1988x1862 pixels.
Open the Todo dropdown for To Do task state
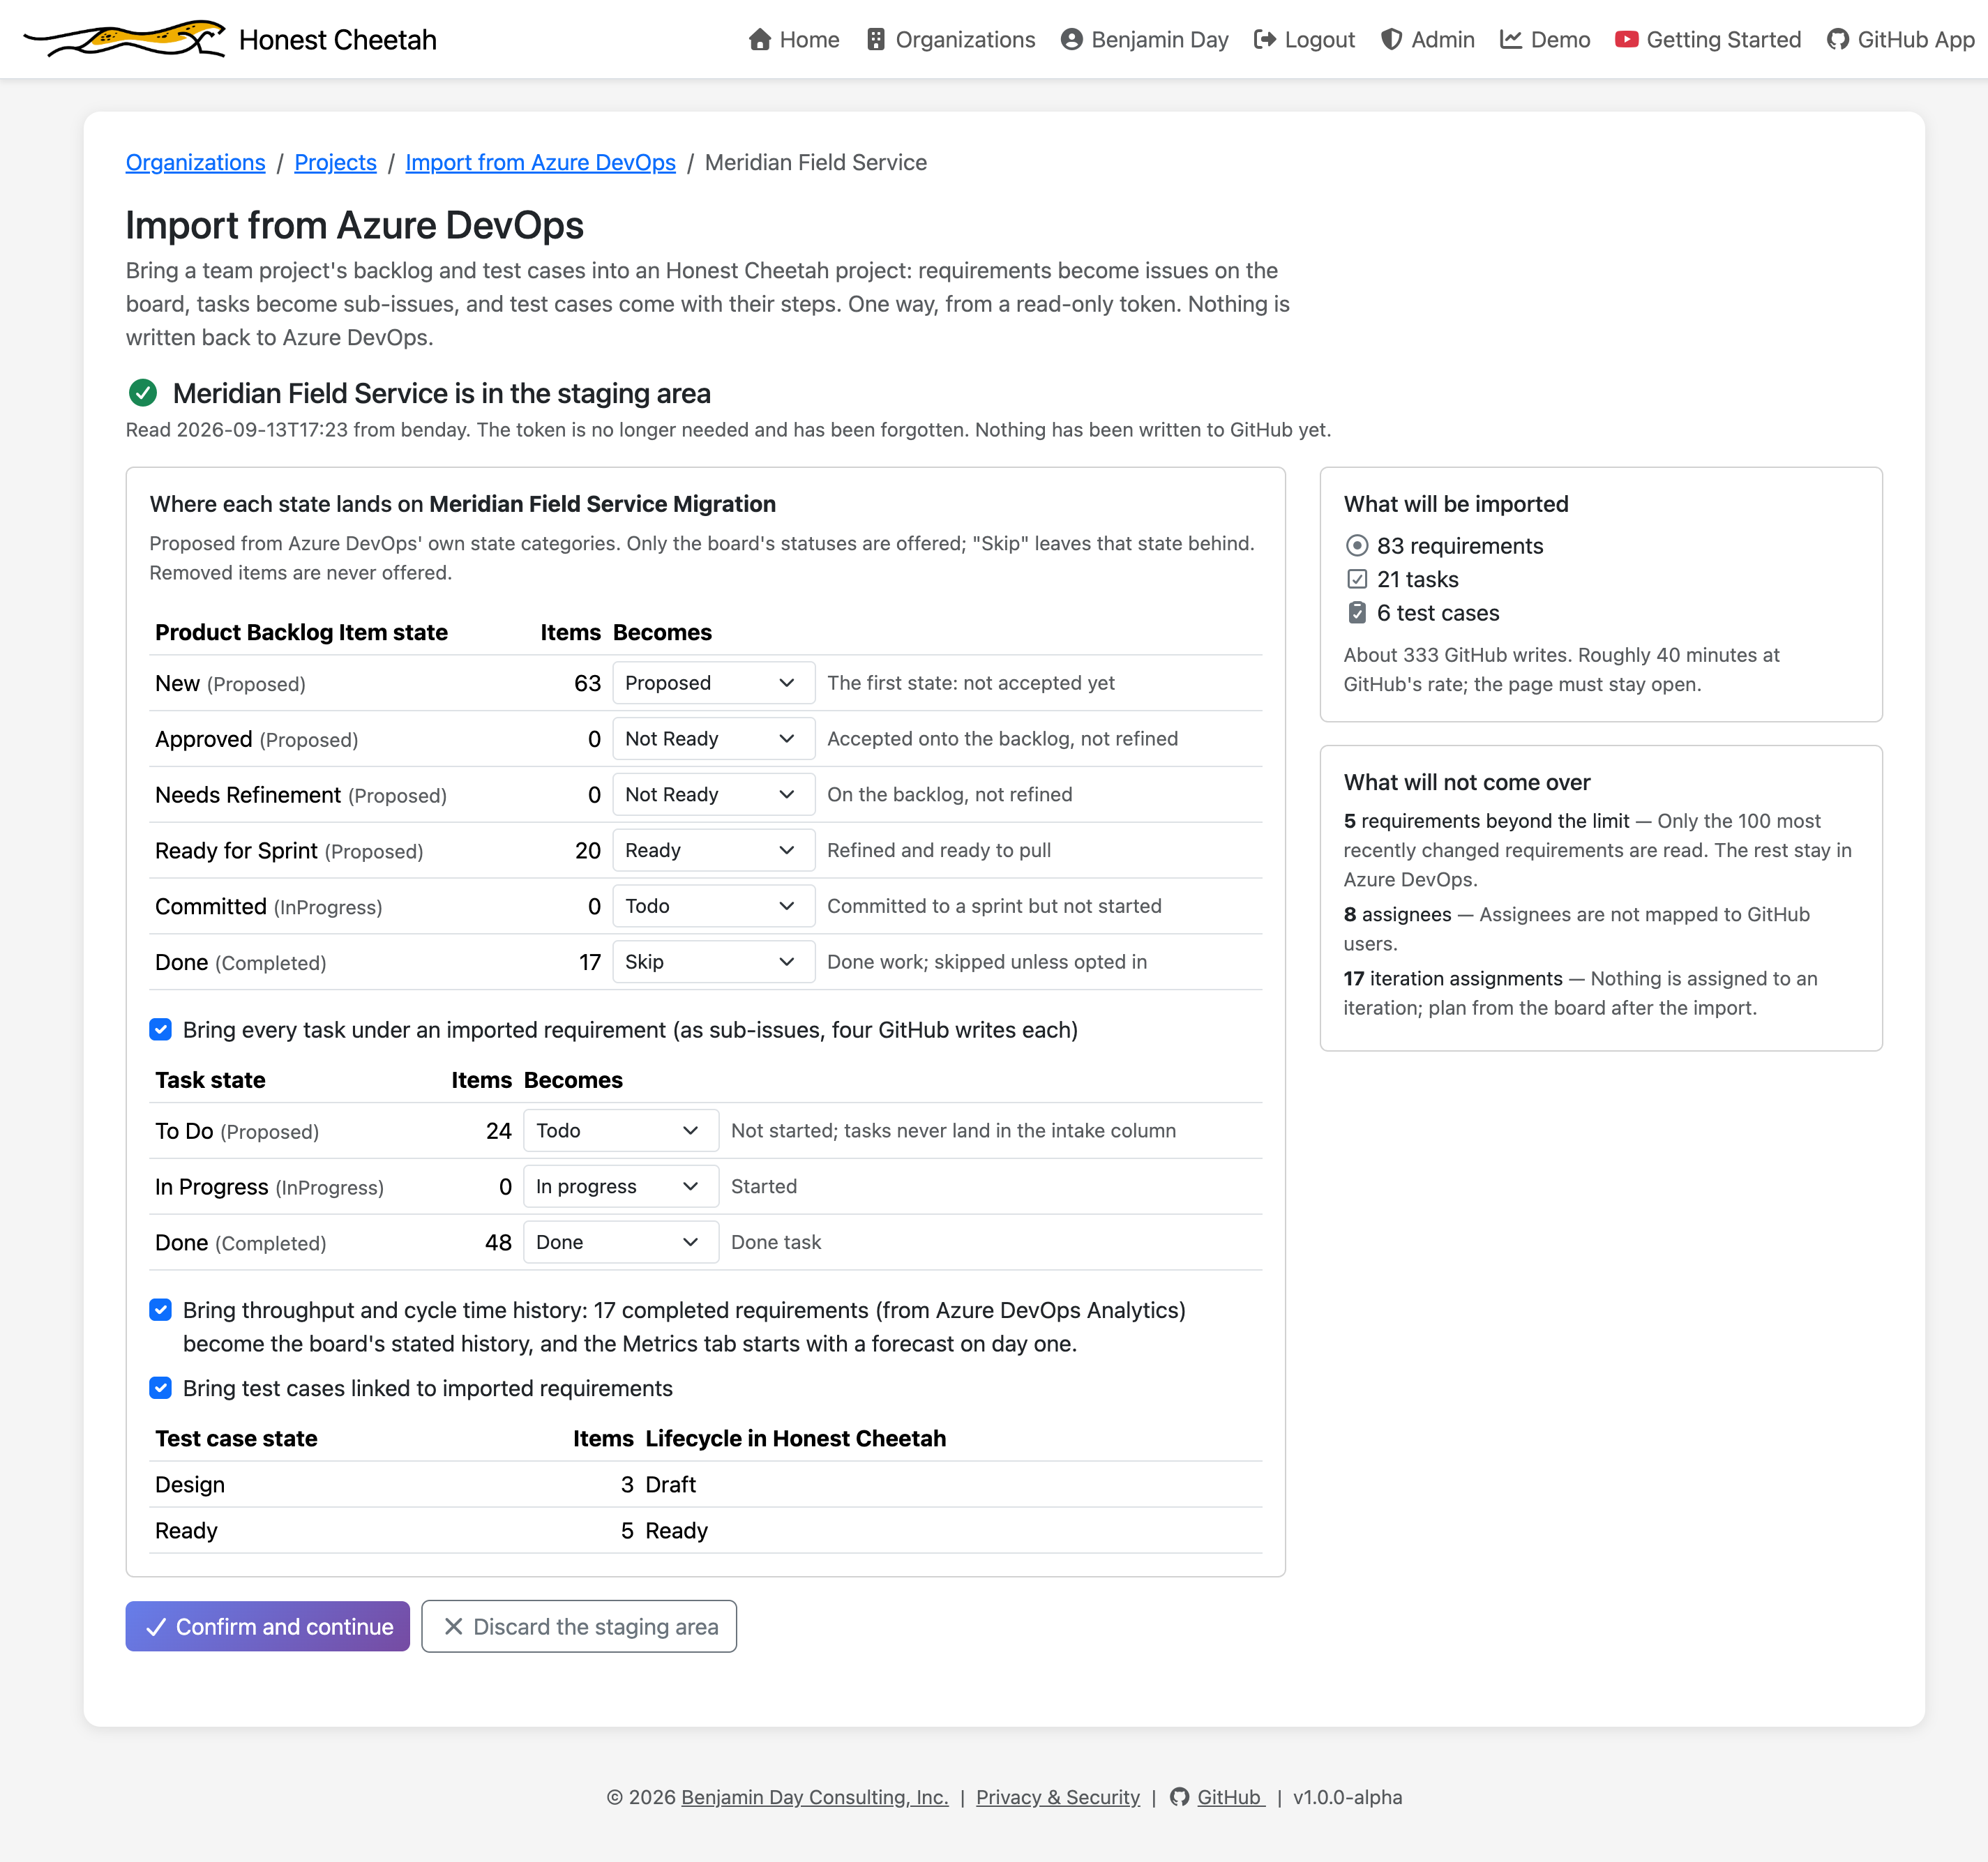[x=621, y=1131]
